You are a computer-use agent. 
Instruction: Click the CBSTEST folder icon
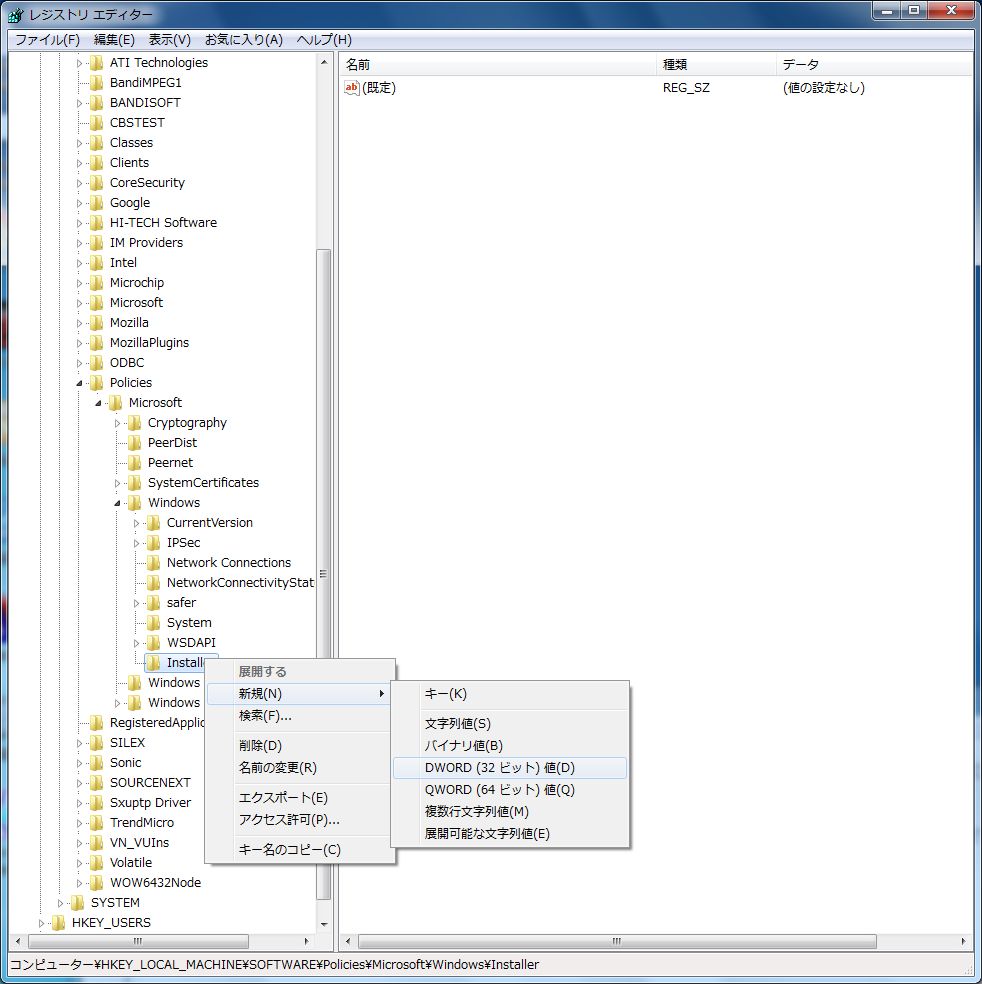[x=97, y=123]
